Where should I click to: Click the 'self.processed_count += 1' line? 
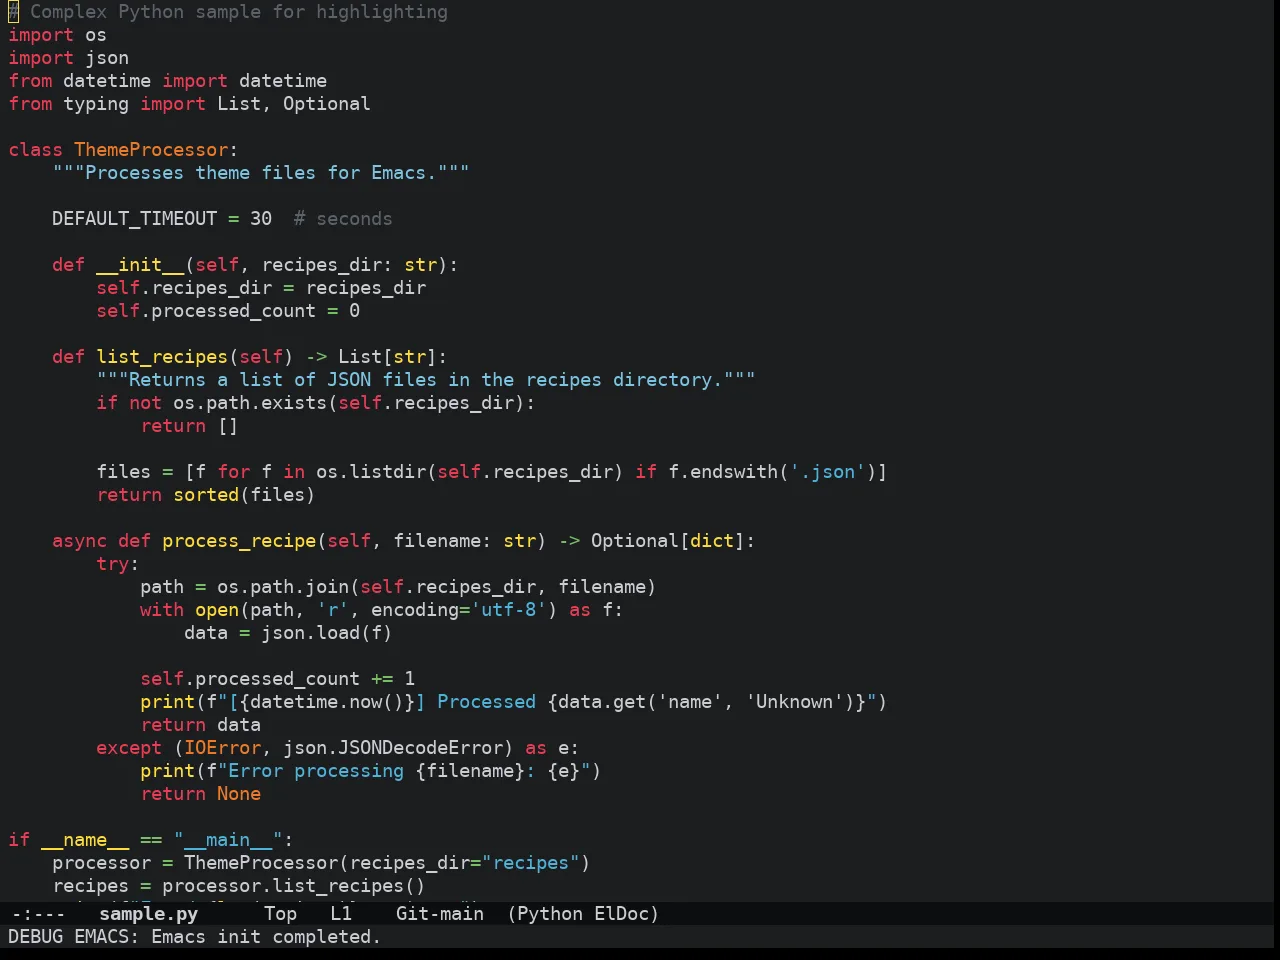click(277, 679)
